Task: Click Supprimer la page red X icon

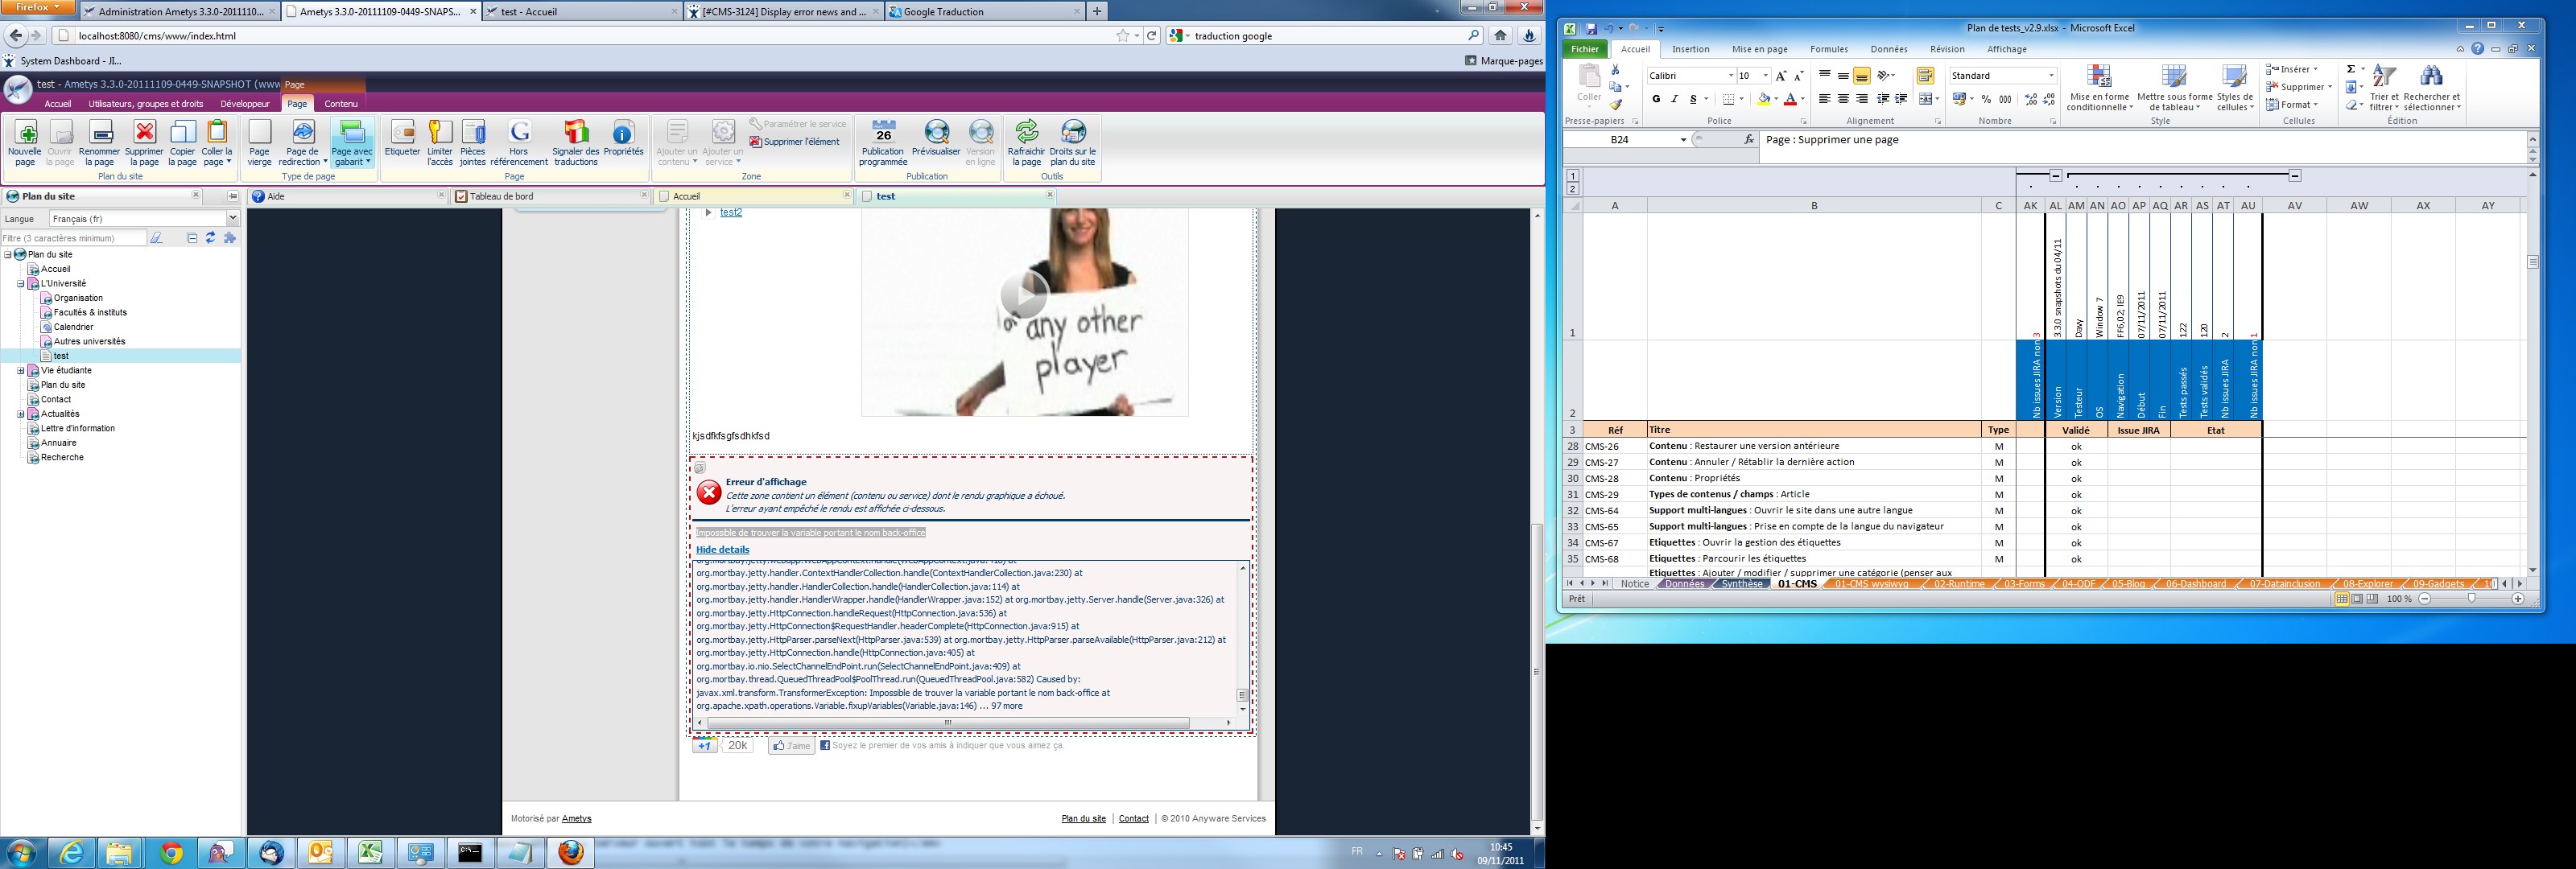Action: click(x=145, y=132)
